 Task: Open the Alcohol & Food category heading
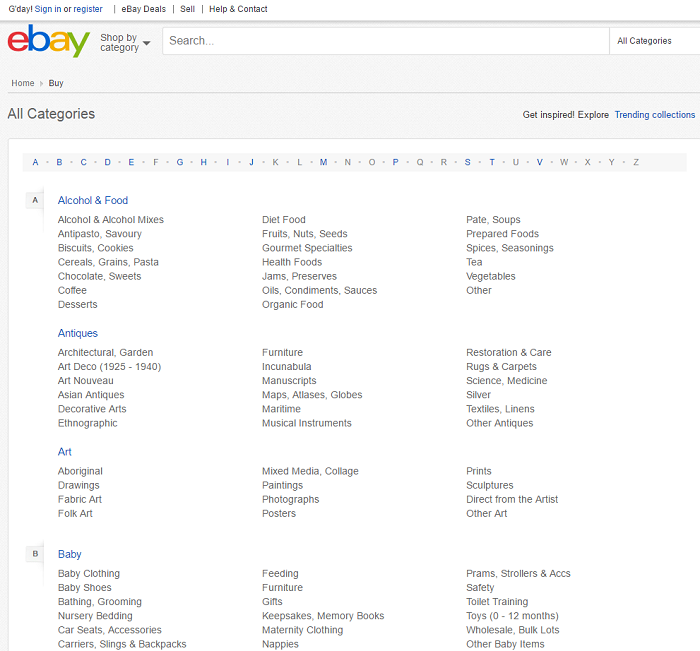tap(93, 200)
